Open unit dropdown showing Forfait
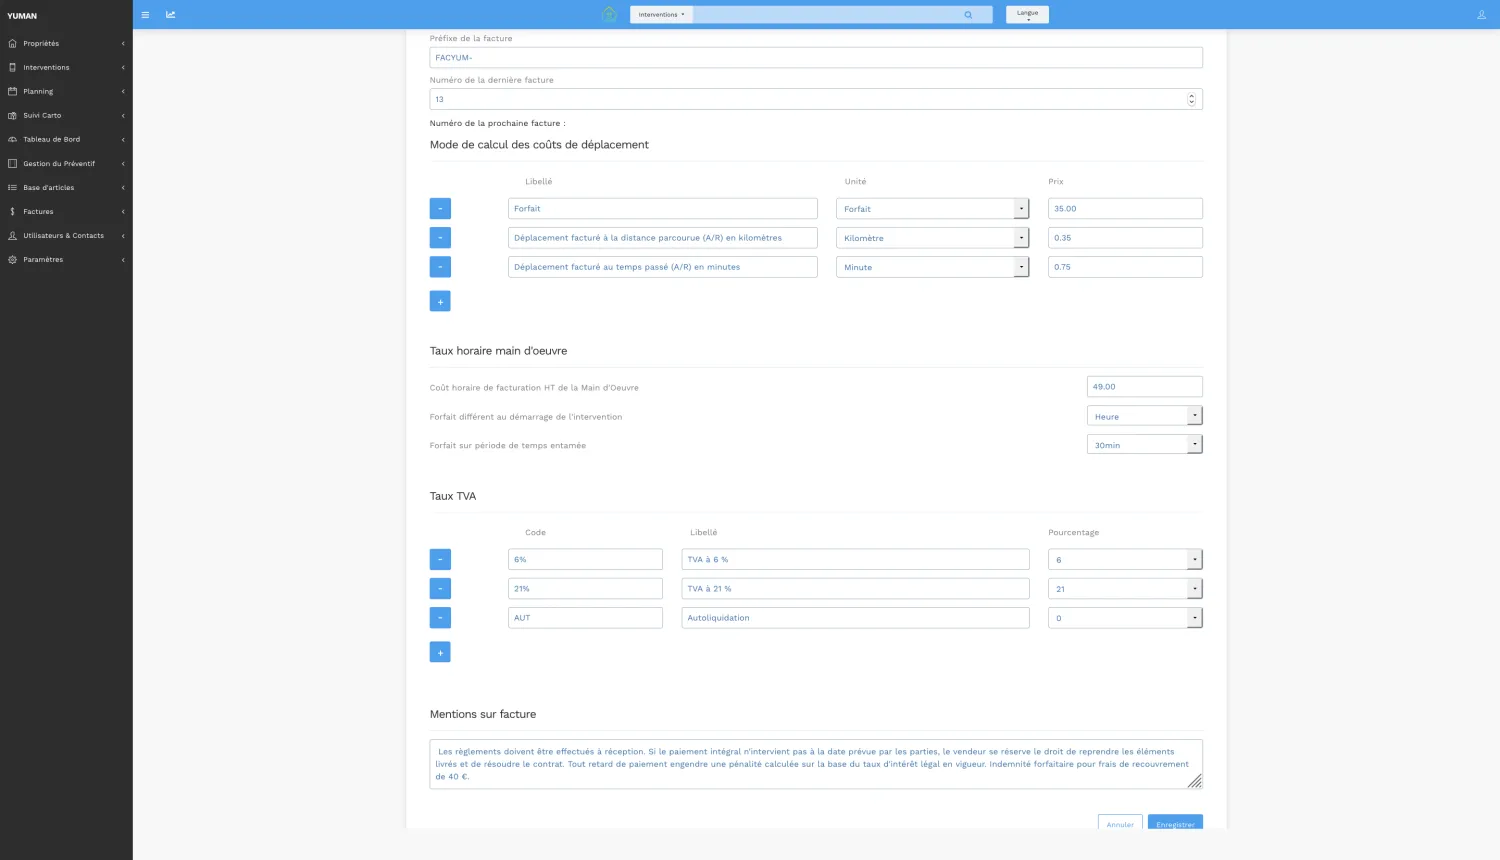The height and width of the screenshot is (860, 1500). point(932,209)
